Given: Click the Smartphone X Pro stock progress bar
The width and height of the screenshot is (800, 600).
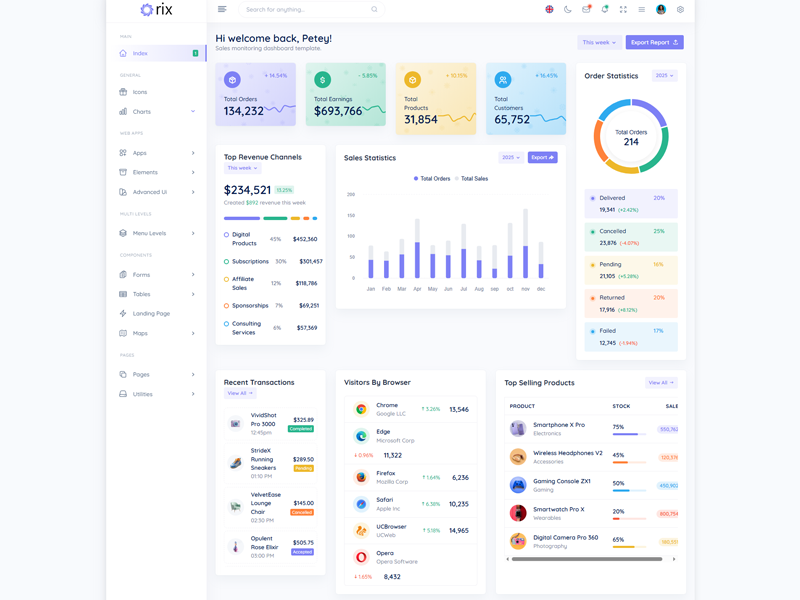Looking at the screenshot, I should pyautogui.click(x=628, y=434).
